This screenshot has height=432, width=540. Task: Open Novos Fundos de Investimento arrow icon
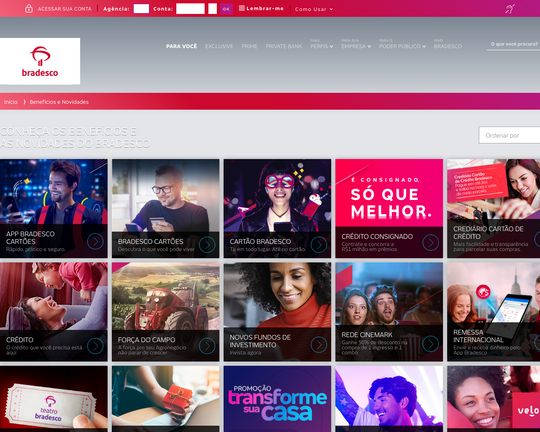pos(319,344)
